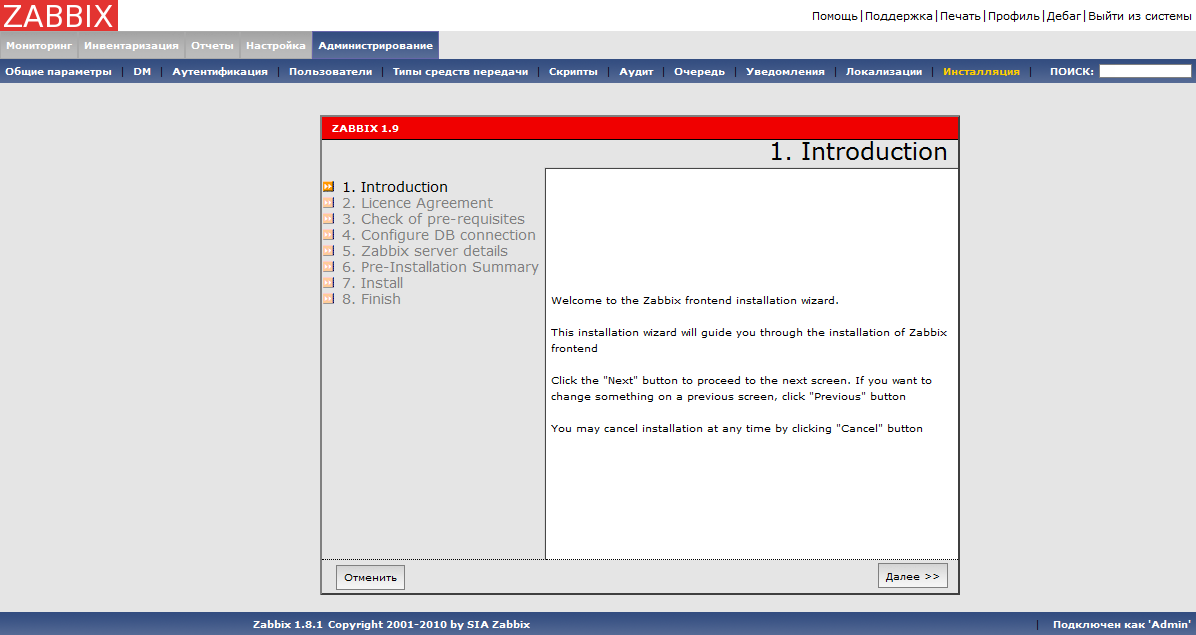Select step 8. Finish

coord(371,299)
